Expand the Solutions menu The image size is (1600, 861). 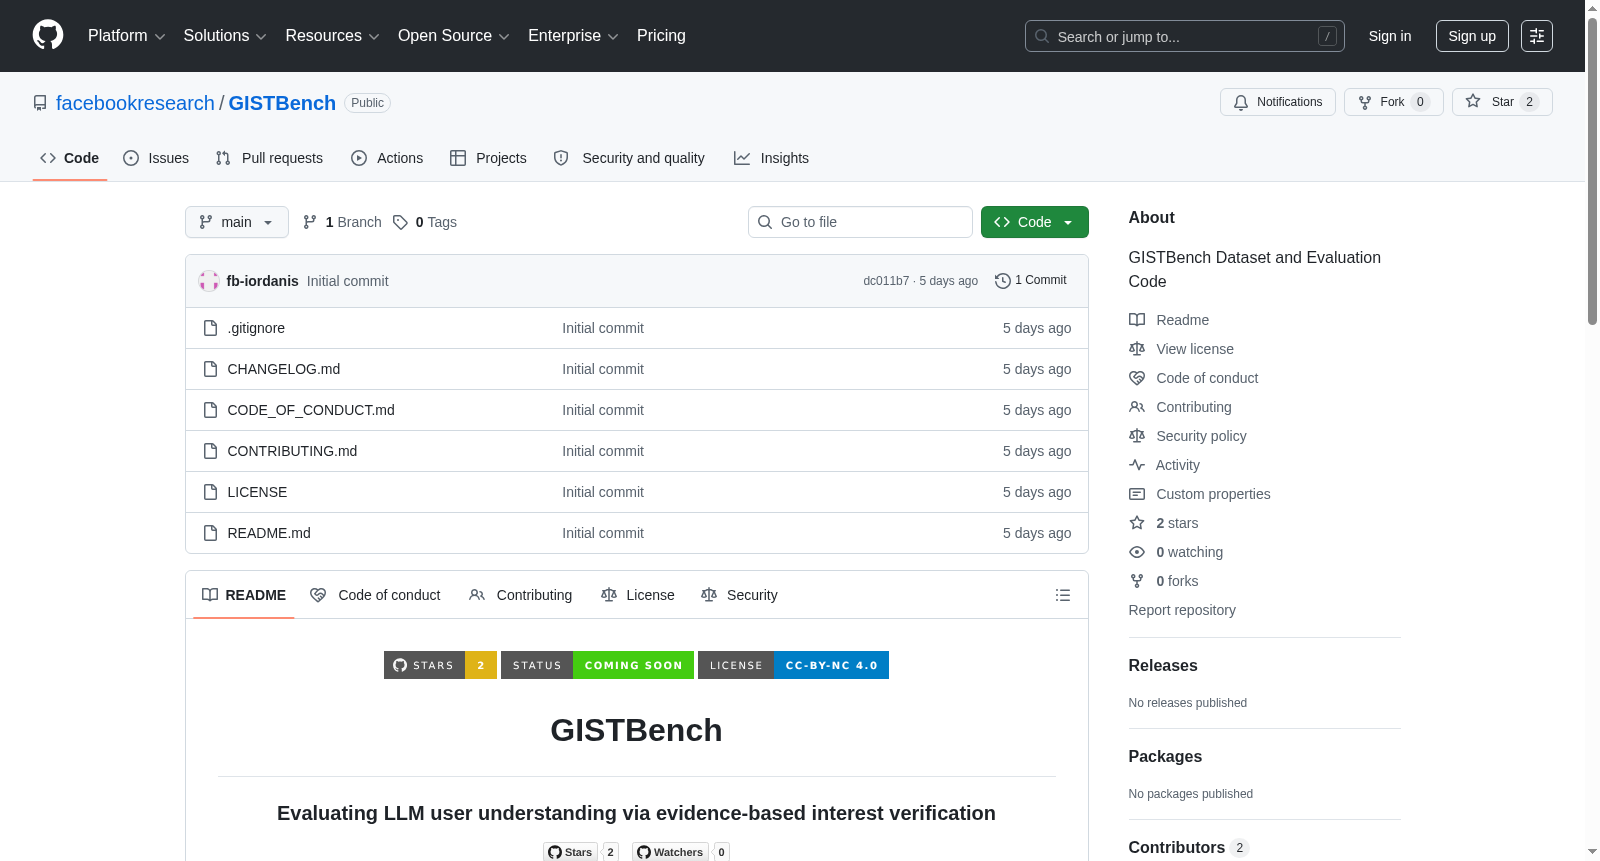click(225, 36)
